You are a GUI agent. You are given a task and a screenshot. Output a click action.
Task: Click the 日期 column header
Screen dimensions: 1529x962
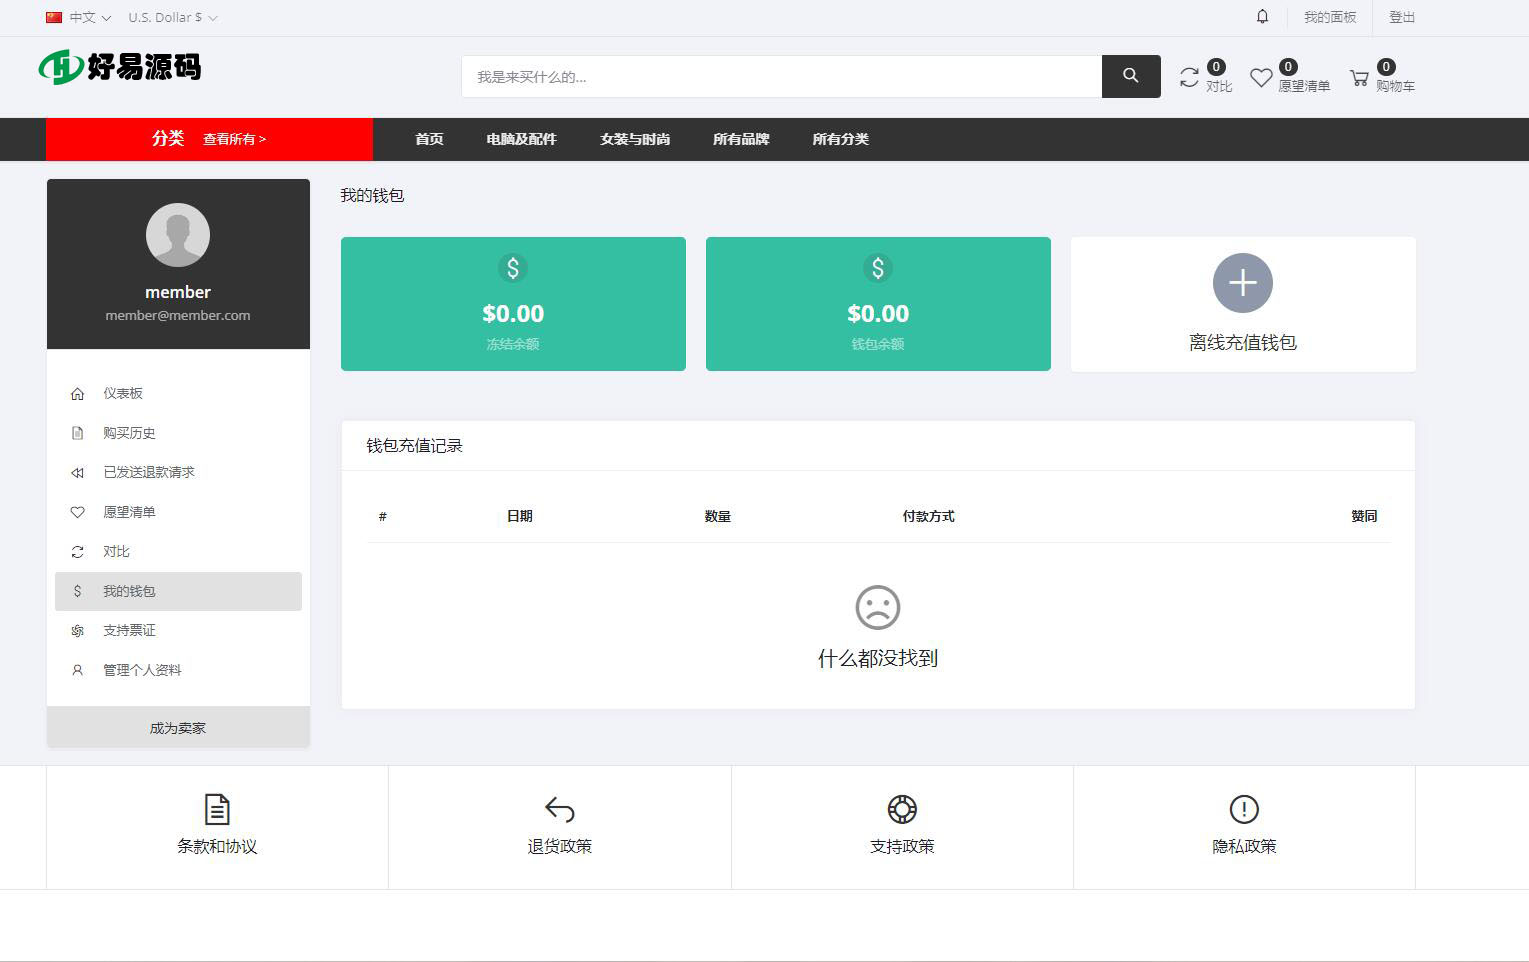(x=519, y=517)
